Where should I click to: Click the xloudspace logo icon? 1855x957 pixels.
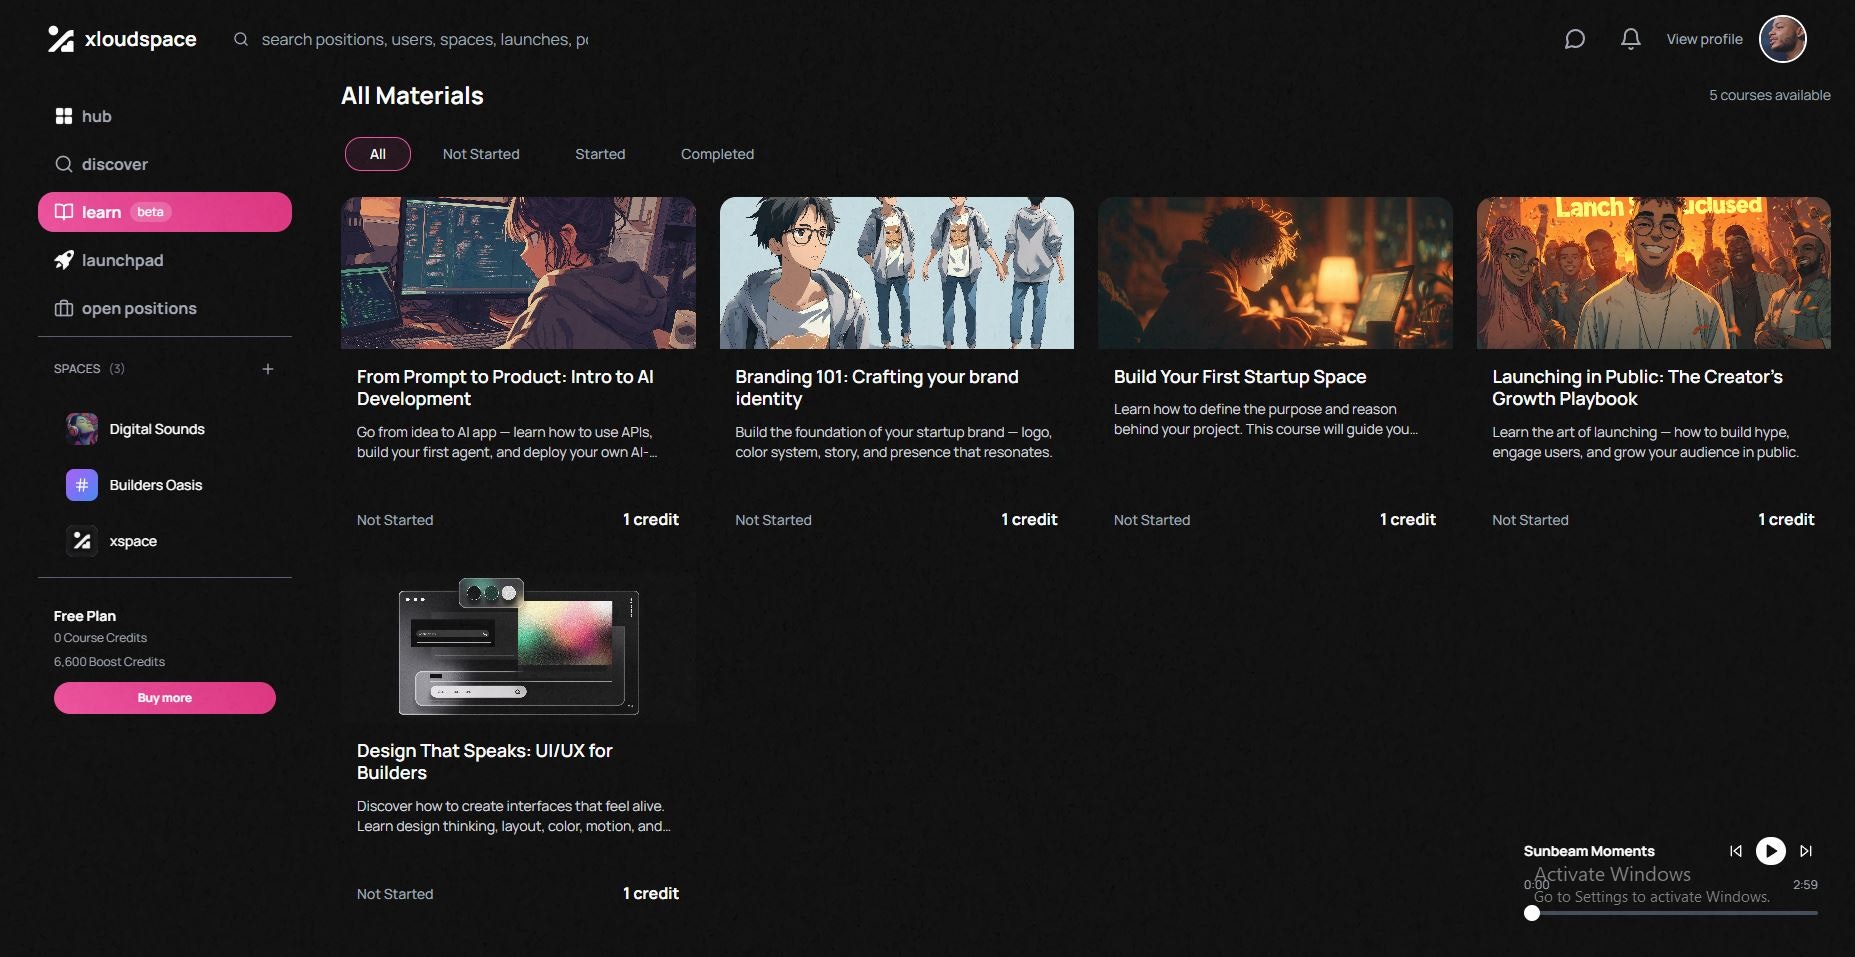61,39
